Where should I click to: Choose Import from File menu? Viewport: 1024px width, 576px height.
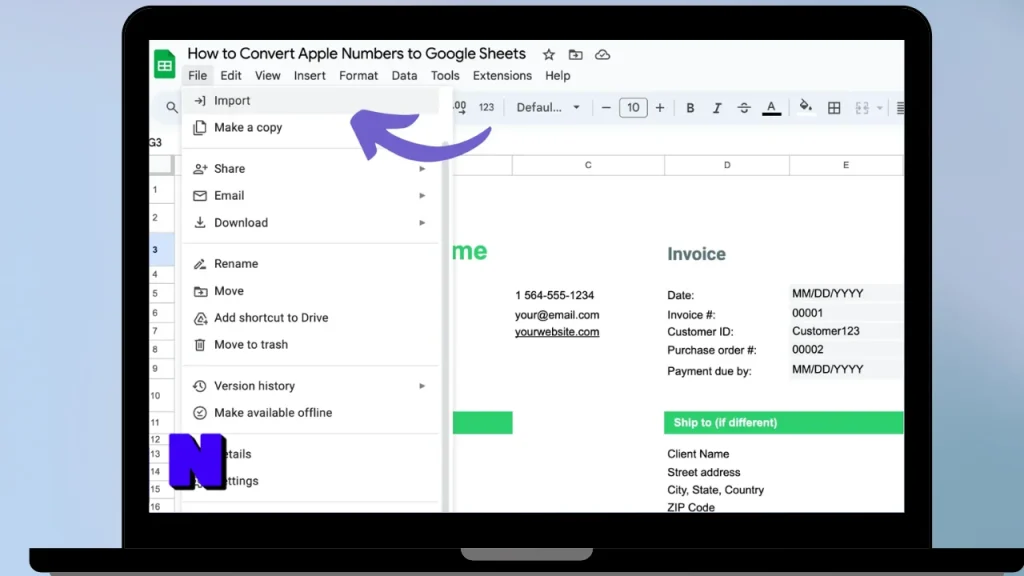311,101
